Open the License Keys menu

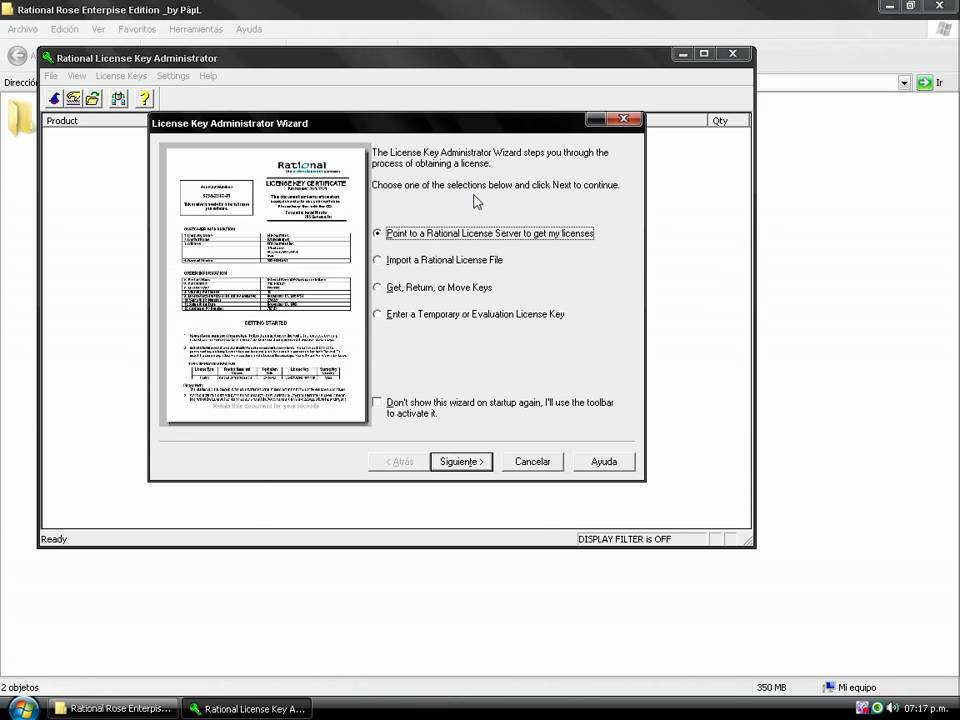click(x=121, y=76)
